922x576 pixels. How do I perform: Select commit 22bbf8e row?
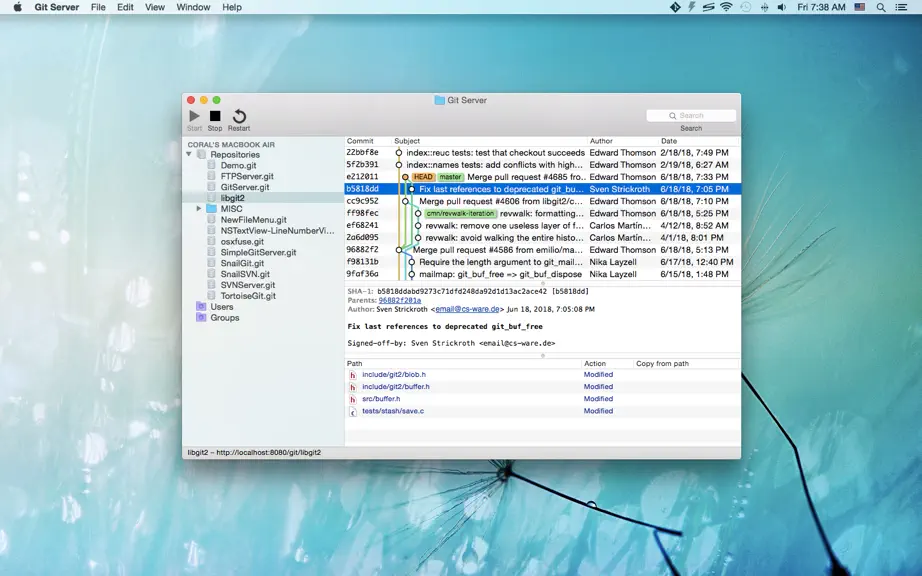coord(542,152)
